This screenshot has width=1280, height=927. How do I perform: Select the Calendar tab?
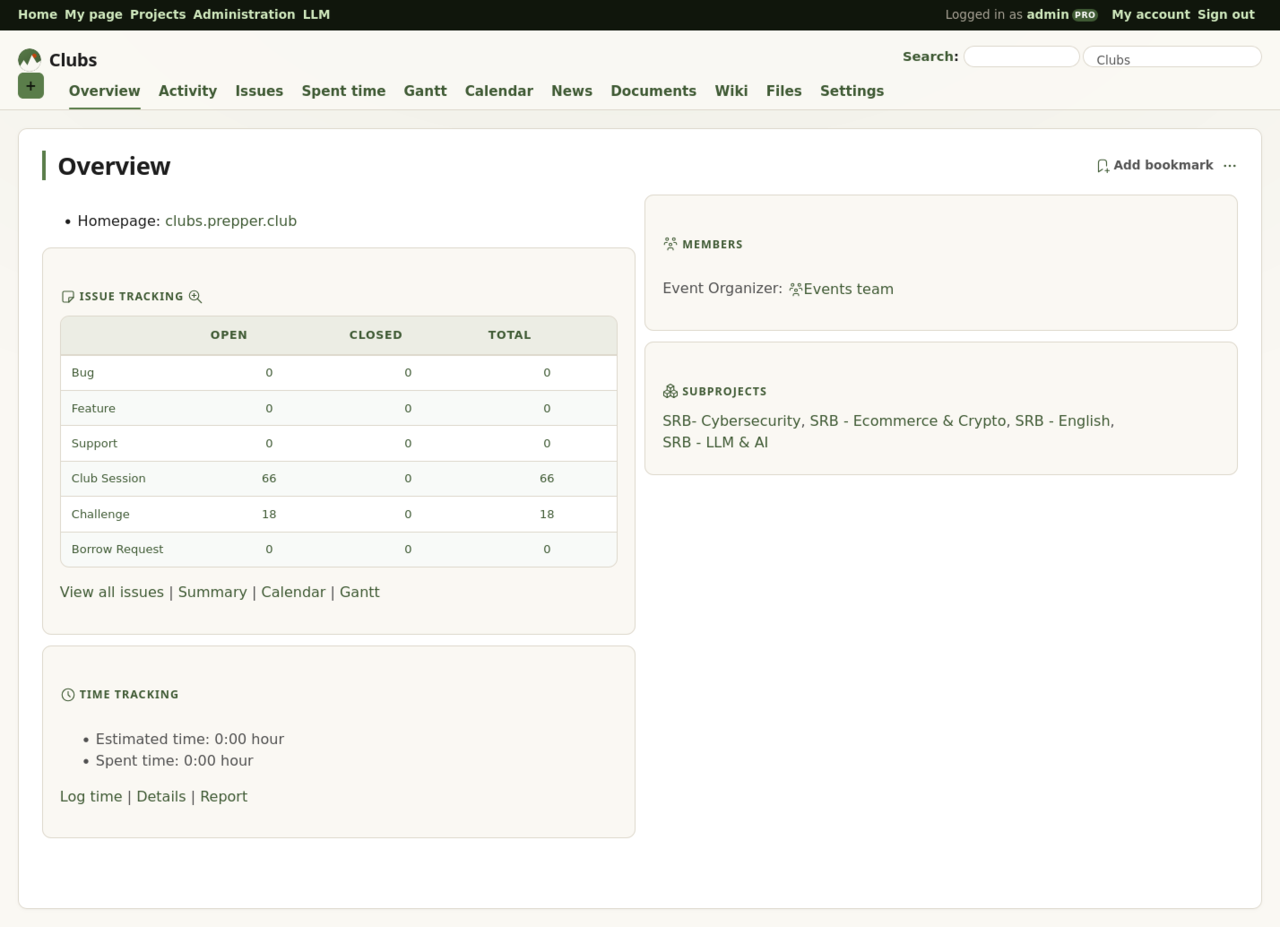[499, 91]
